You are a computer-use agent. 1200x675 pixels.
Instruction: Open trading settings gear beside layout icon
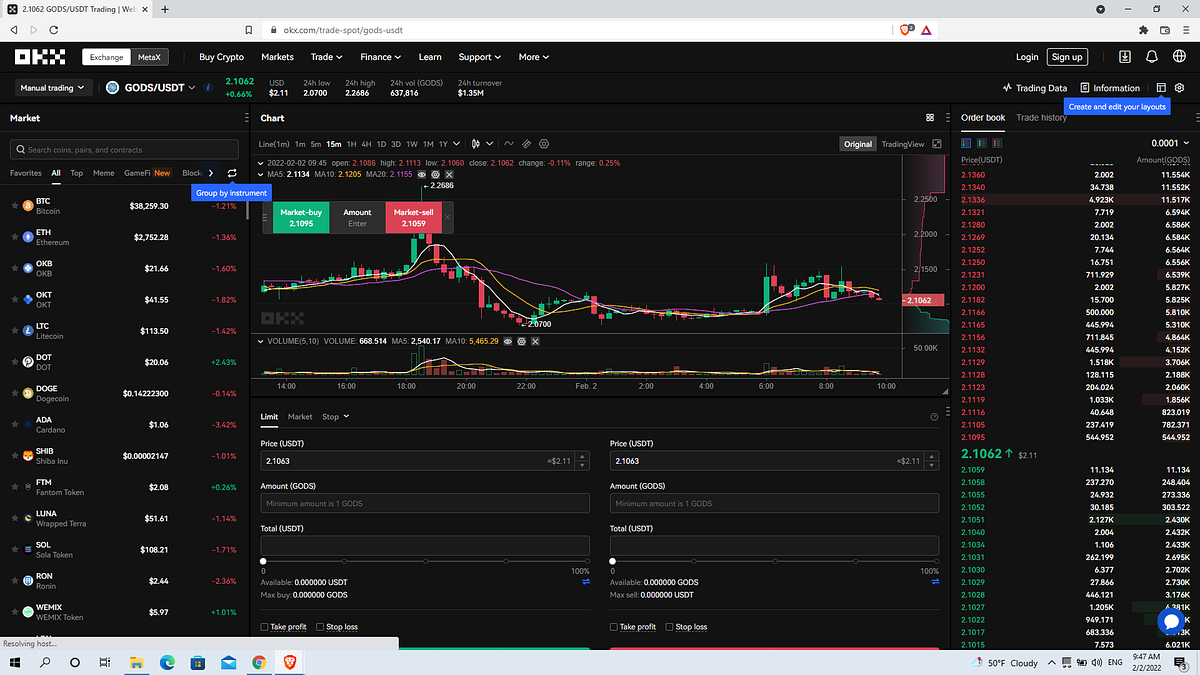pos(1179,88)
